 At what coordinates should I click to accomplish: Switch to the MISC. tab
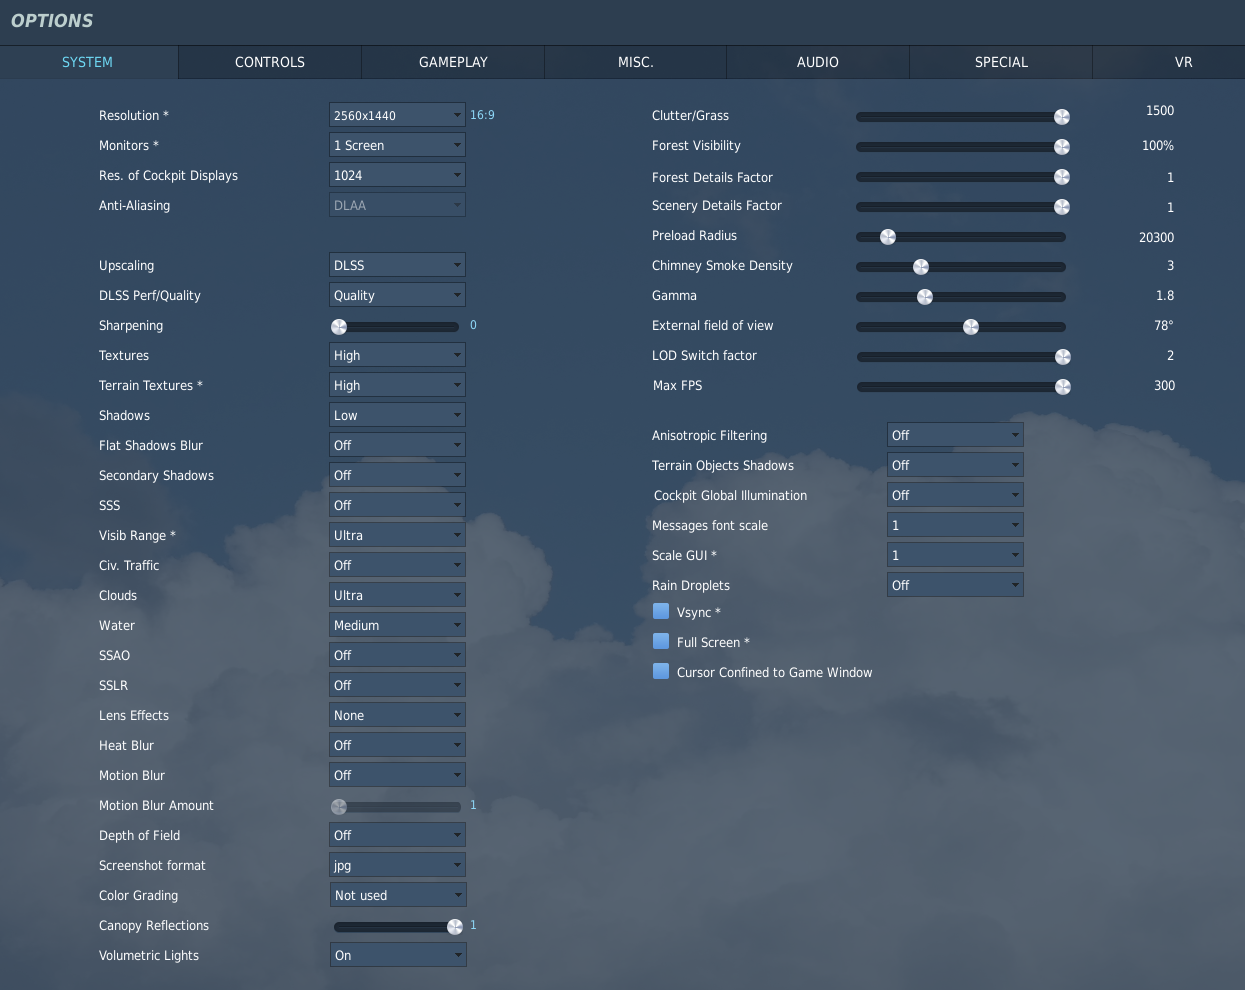[636, 62]
